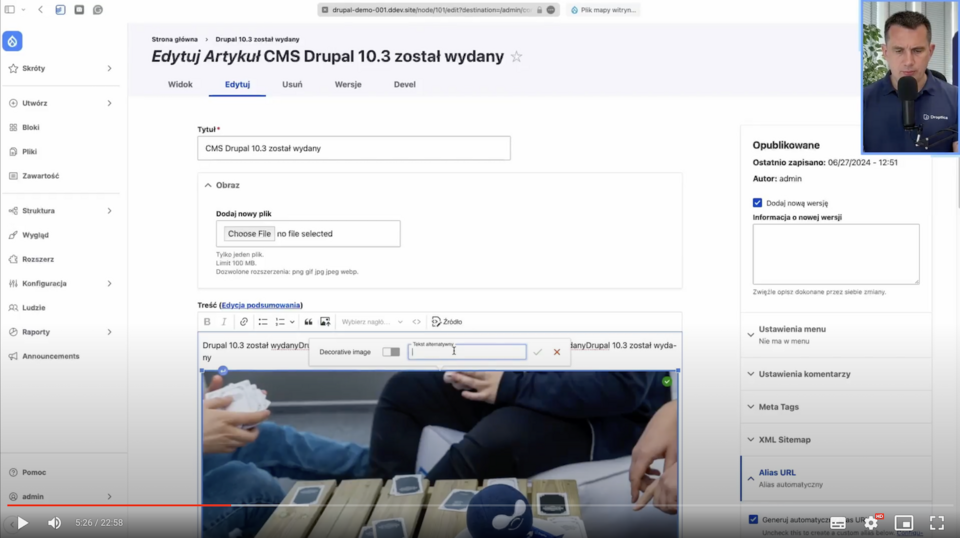Toggle video subtitles icon

click(838, 523)
